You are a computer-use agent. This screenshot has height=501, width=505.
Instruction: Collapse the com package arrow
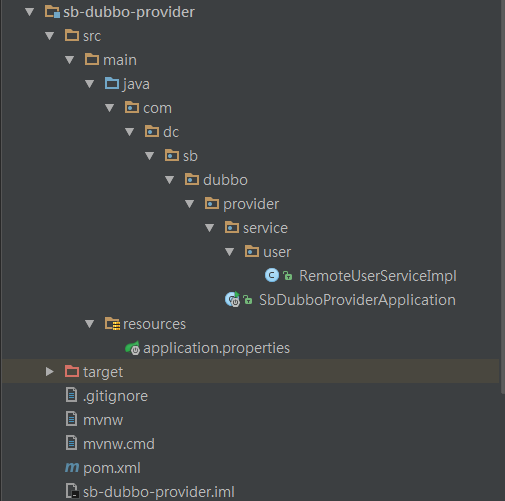[x=110, y=108]
